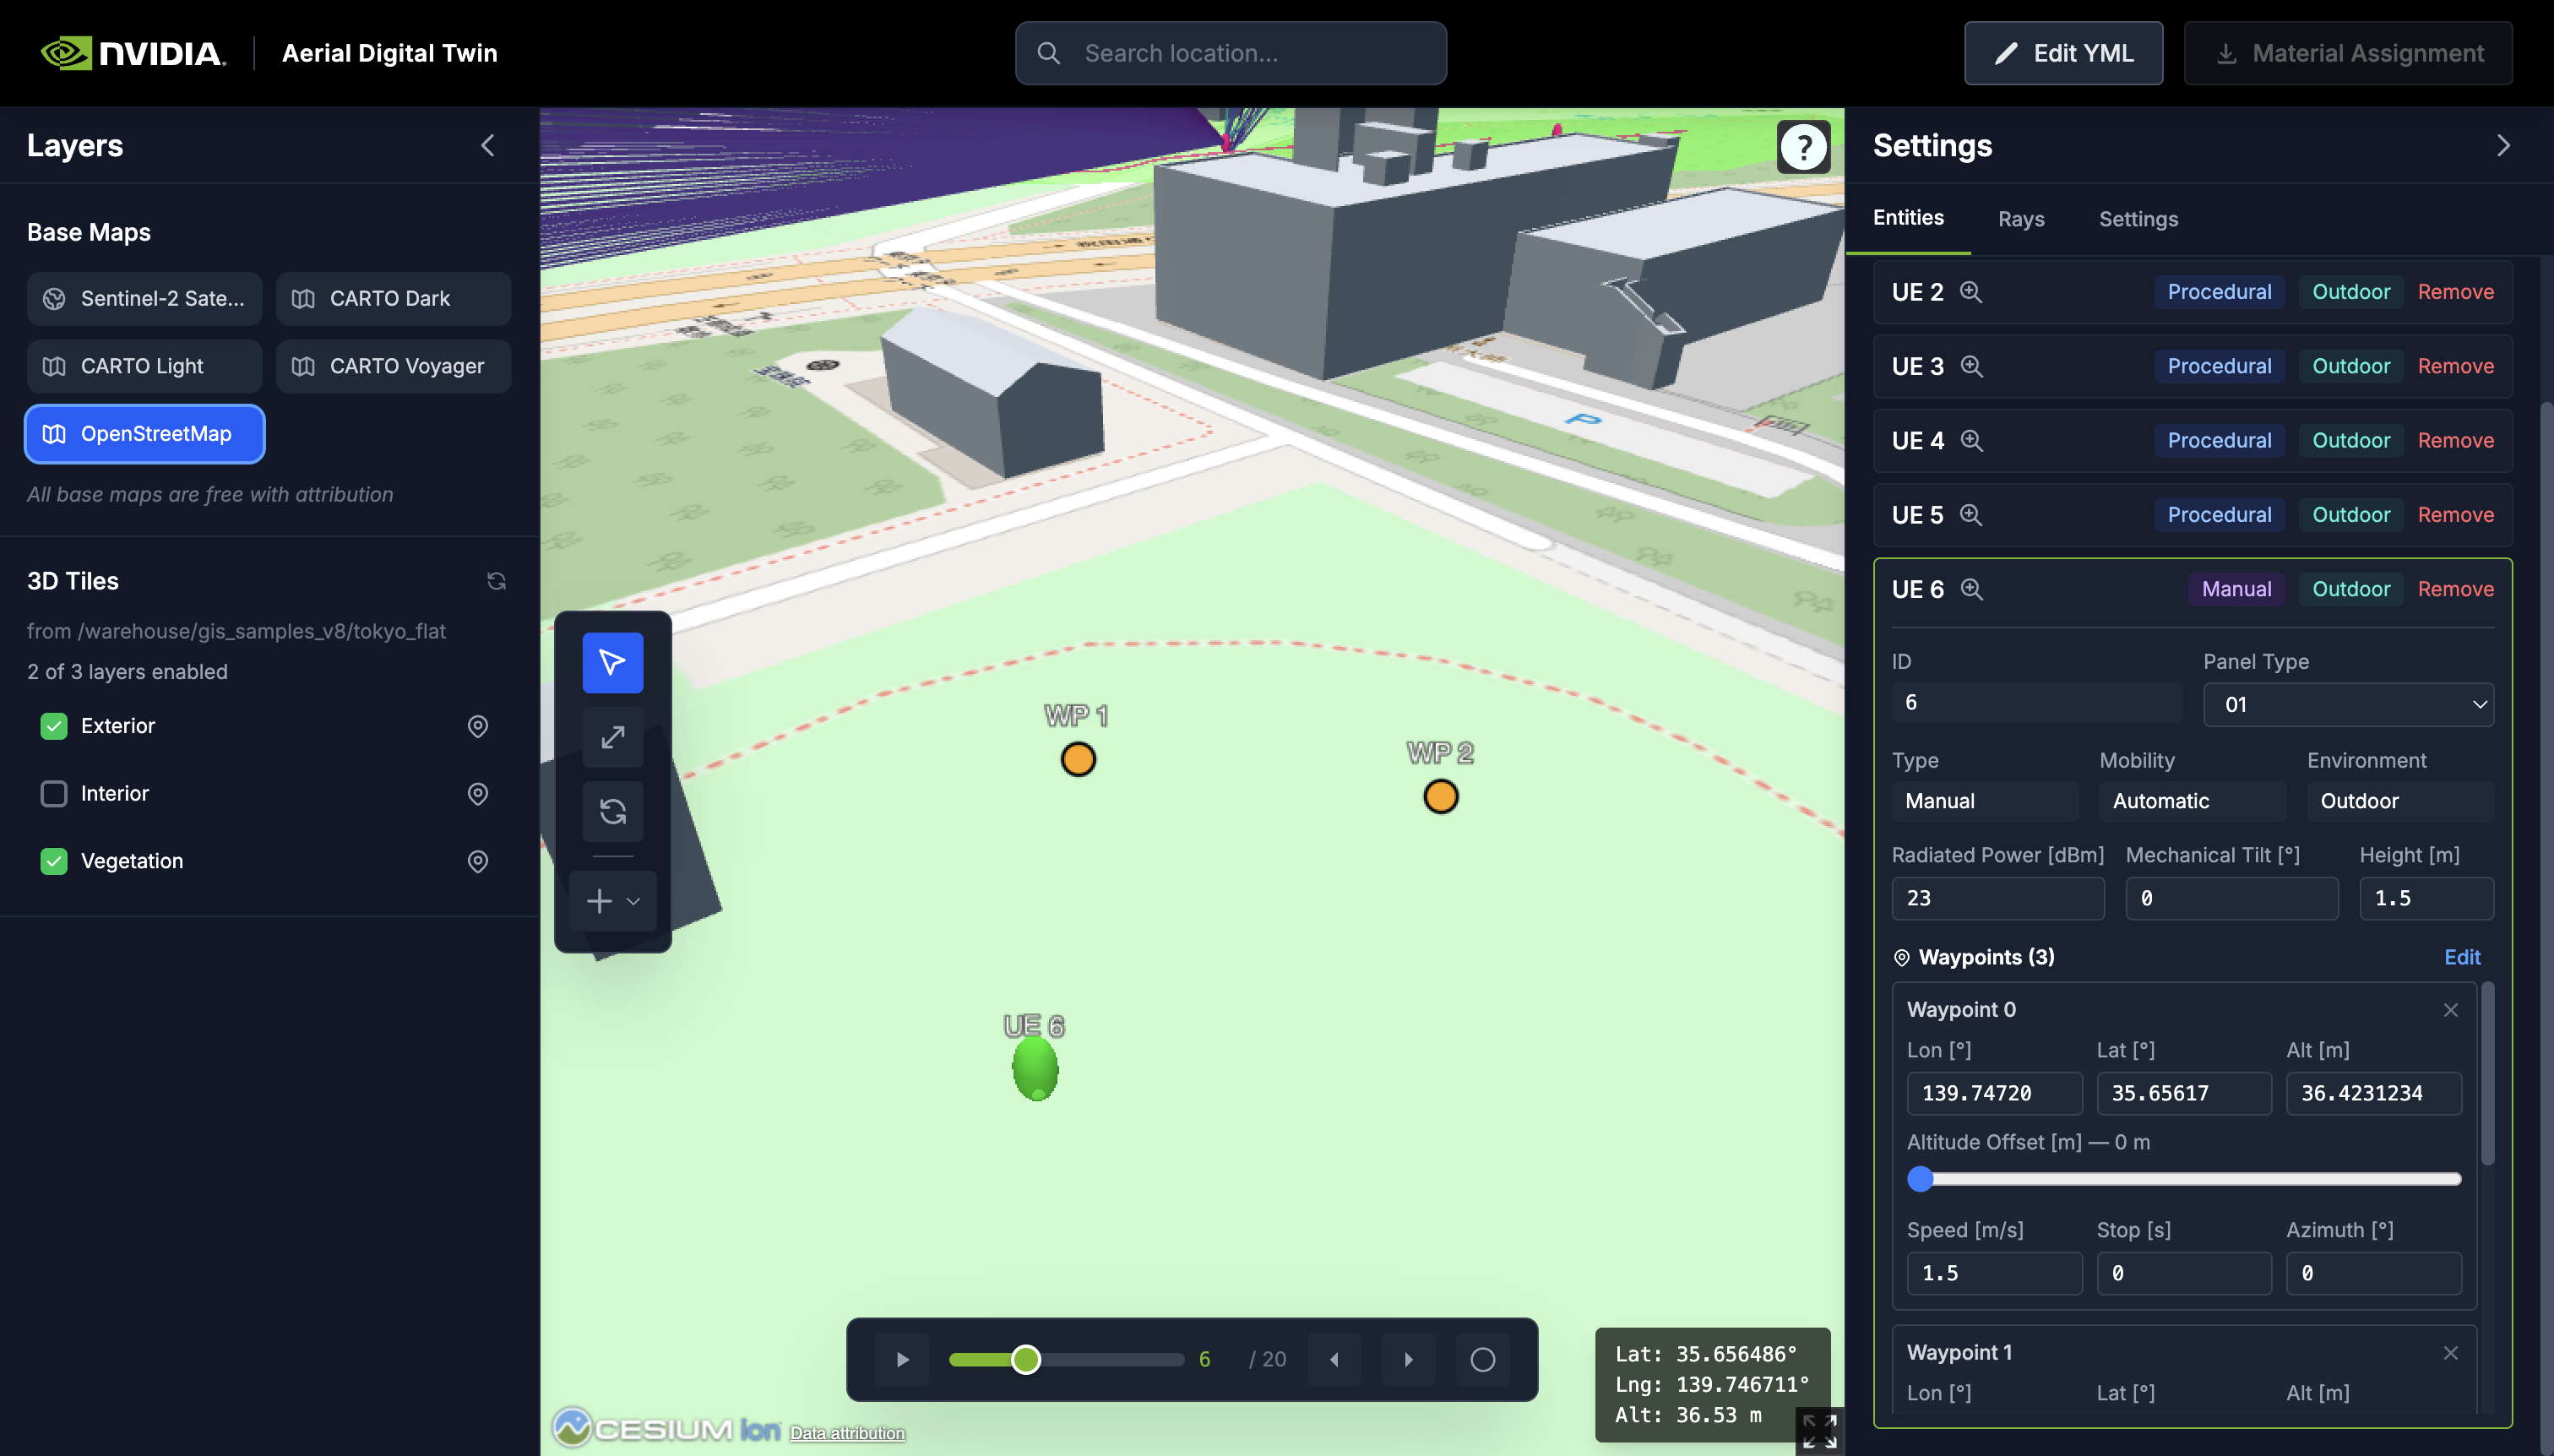Disable the Exterior layer checkbox
Viewport: 2554px width, 1456px height.
[54, 726]
